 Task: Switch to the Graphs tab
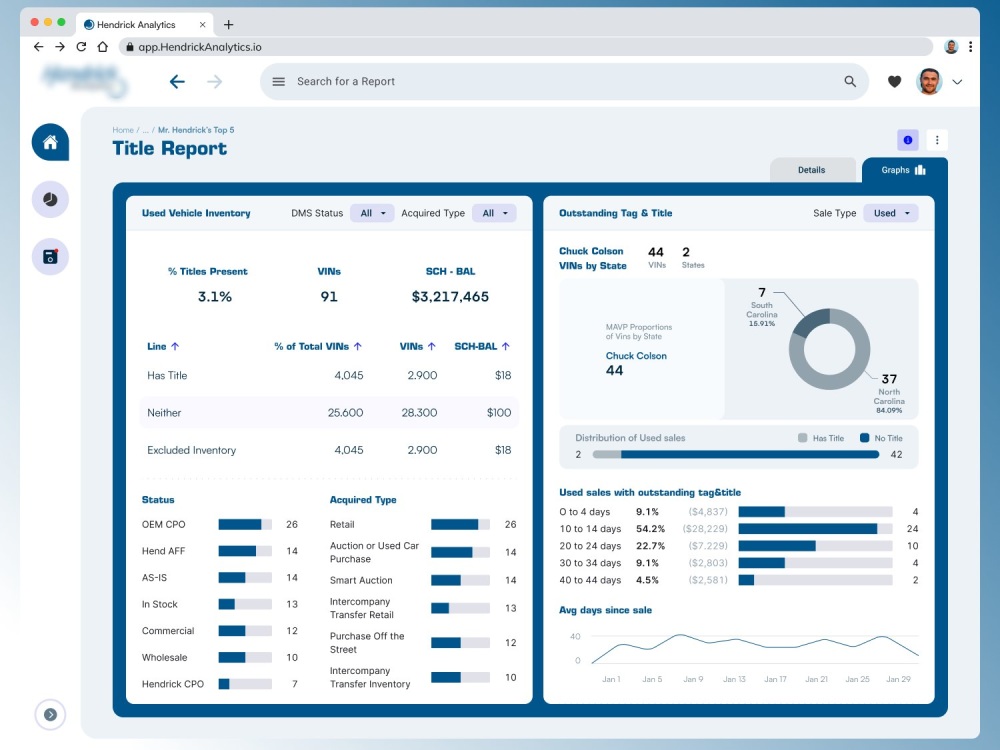(x=904, y=170)
